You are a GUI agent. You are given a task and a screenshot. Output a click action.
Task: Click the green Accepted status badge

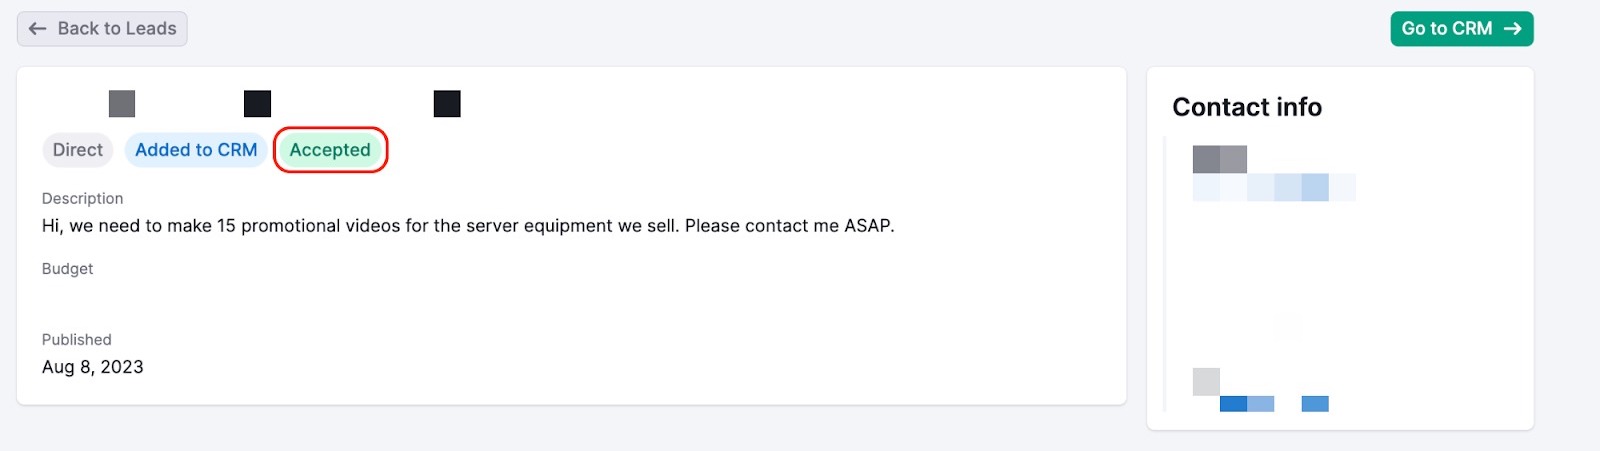click(330, 150)
